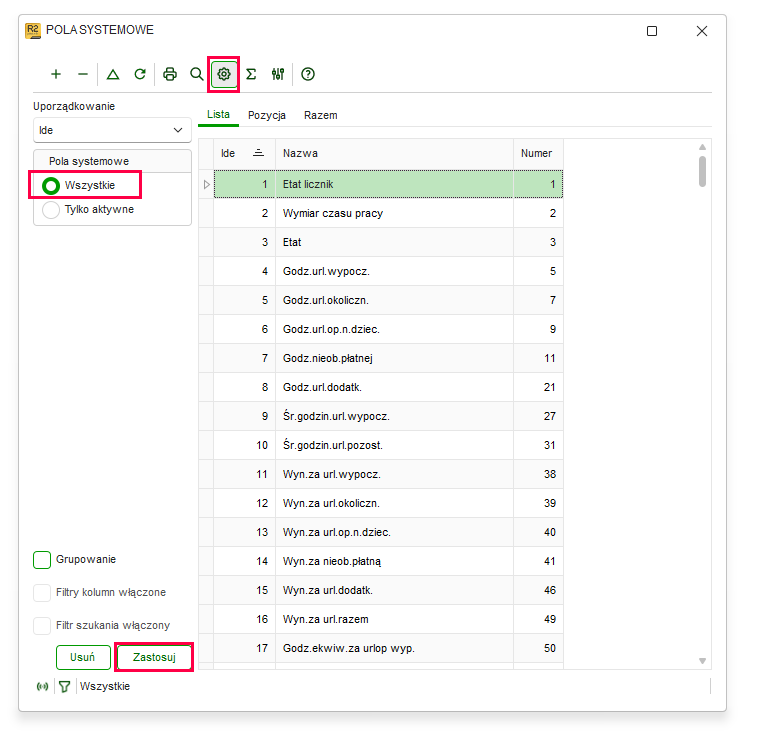The height and width of the screenshot is (740, 757).
Task: Select the Wyn.za url.okoliczn. row
Action: [388, 503]
